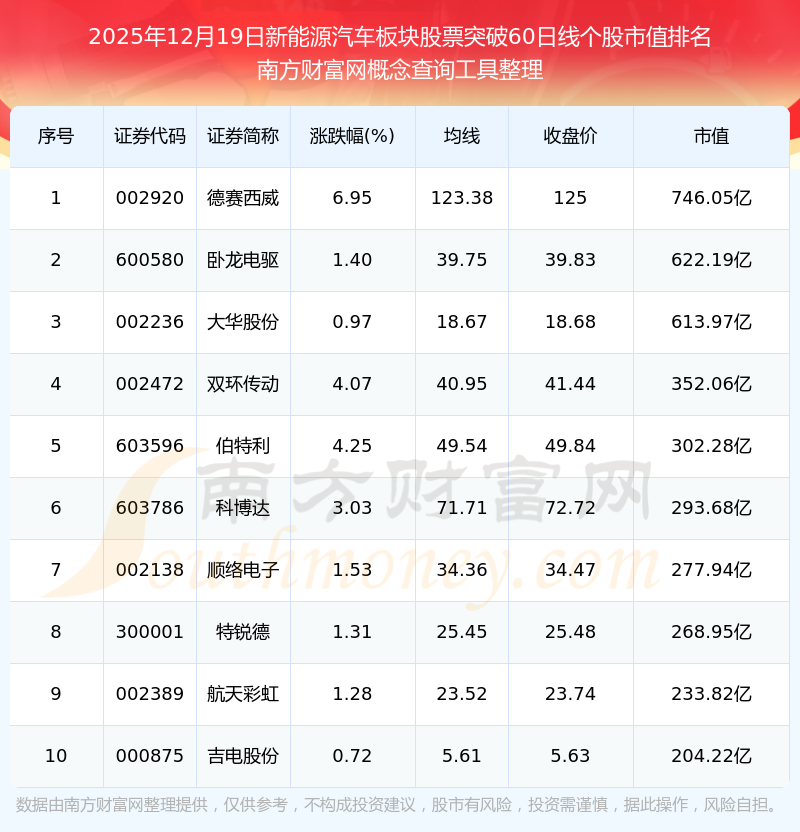Click closing price 72.72
Image resolution: width=800 pixels, height=832 pixels.
570,508
